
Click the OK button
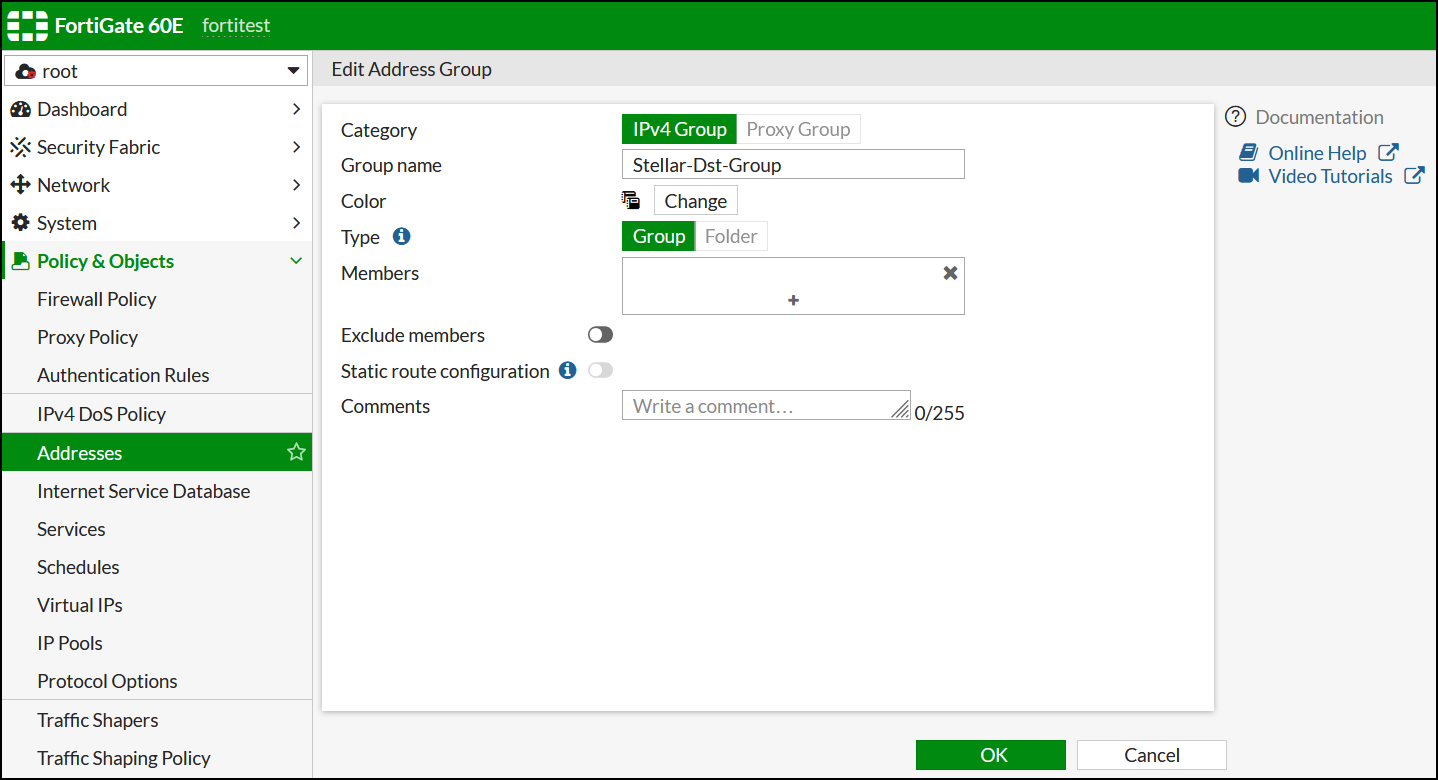pyautogui.click(x=990, y=755)
